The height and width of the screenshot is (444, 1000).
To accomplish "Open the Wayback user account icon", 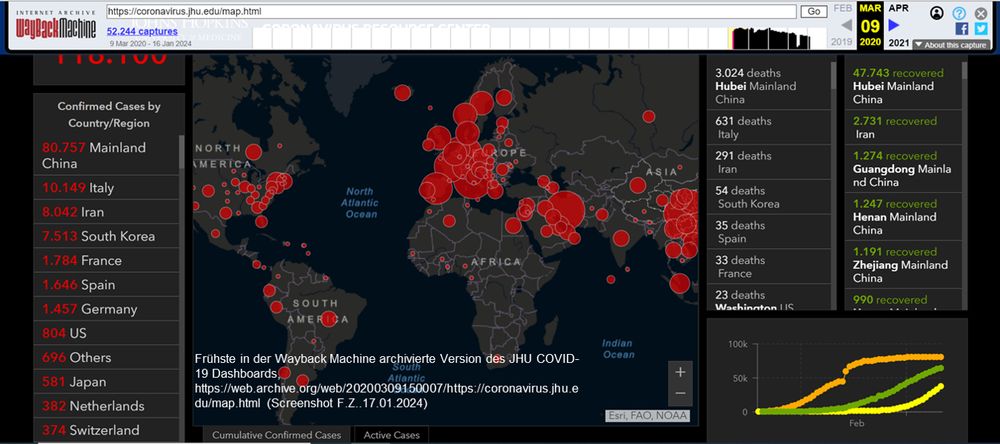I will tap(937, 13).
